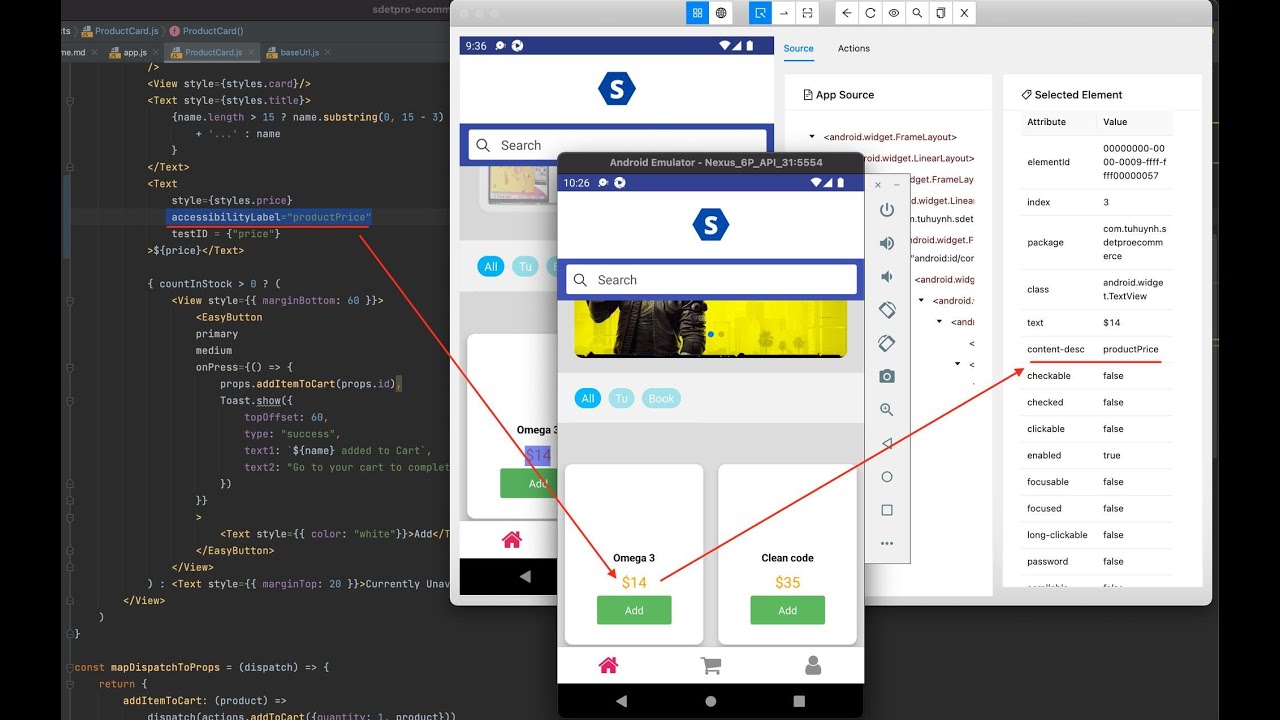Image resolution: width=1280 pixels, height=720 pixels.
Task: Switch to Actions tab in Appium Inspector
Action: [854, 48]
